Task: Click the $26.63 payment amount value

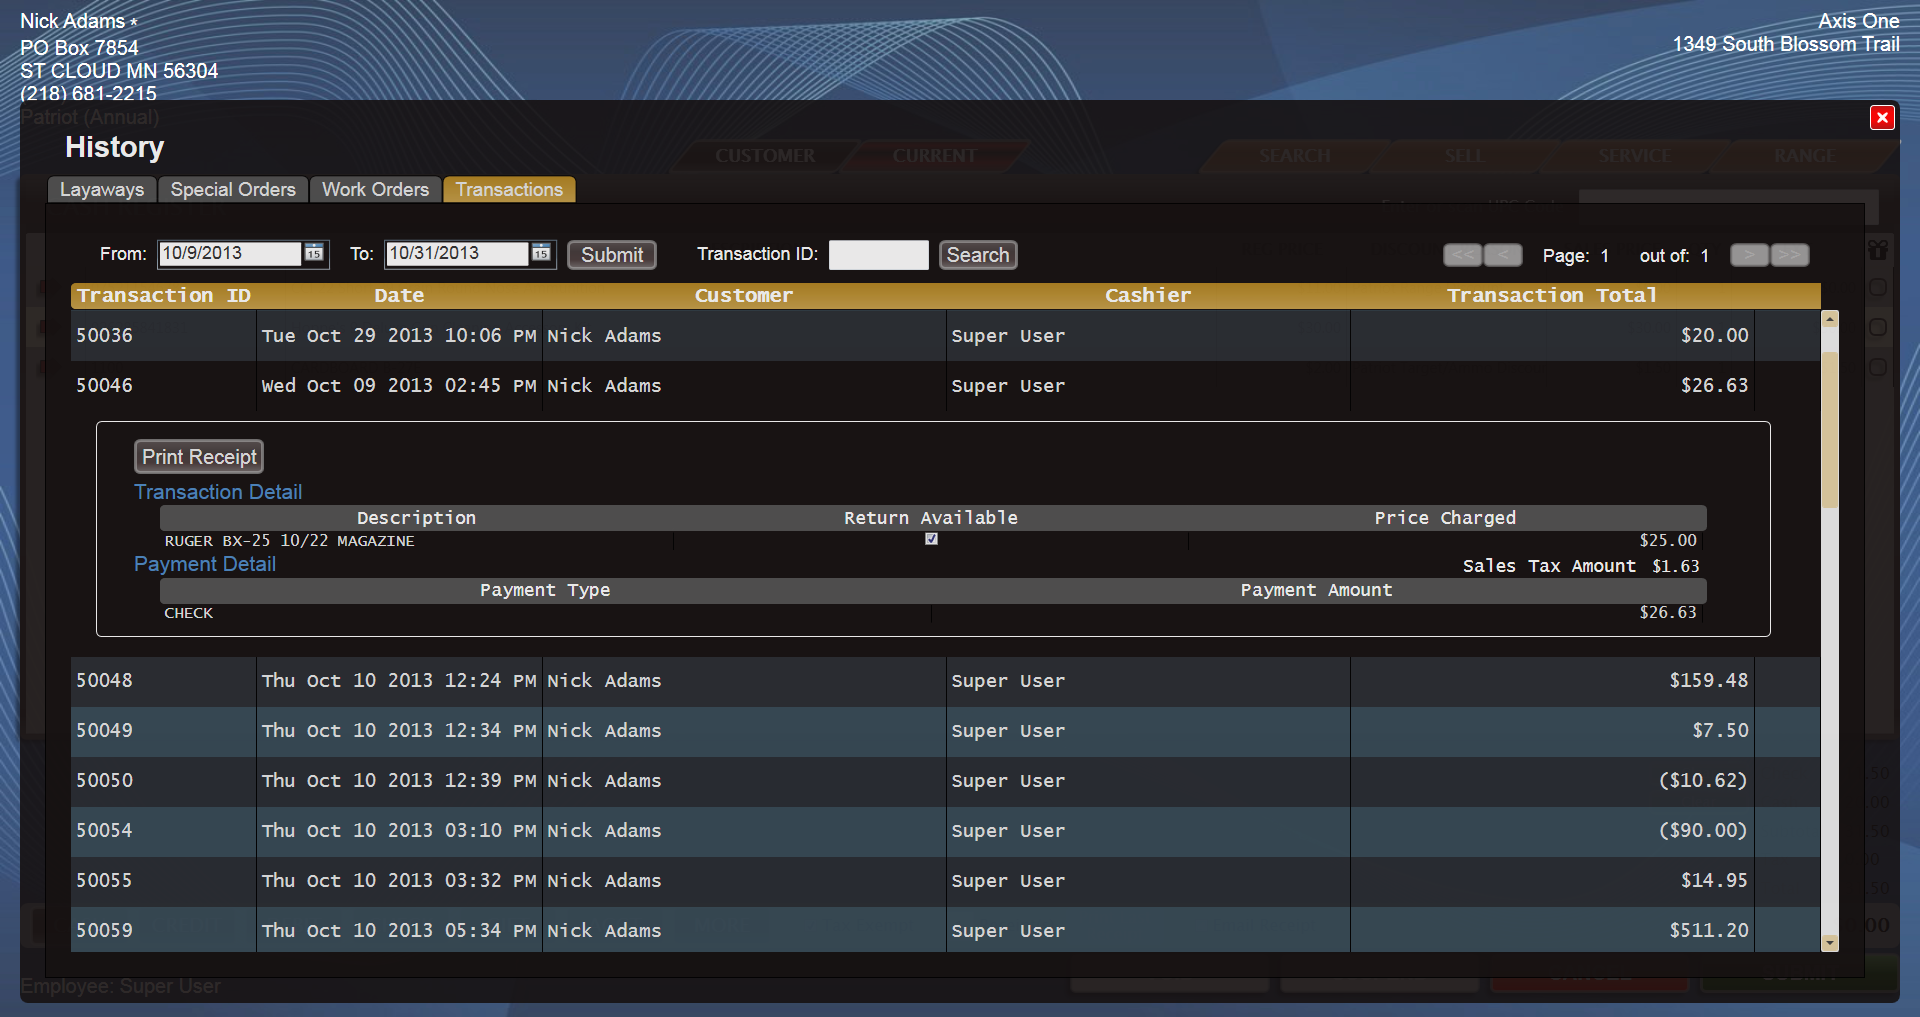Action: [1668, 612]
